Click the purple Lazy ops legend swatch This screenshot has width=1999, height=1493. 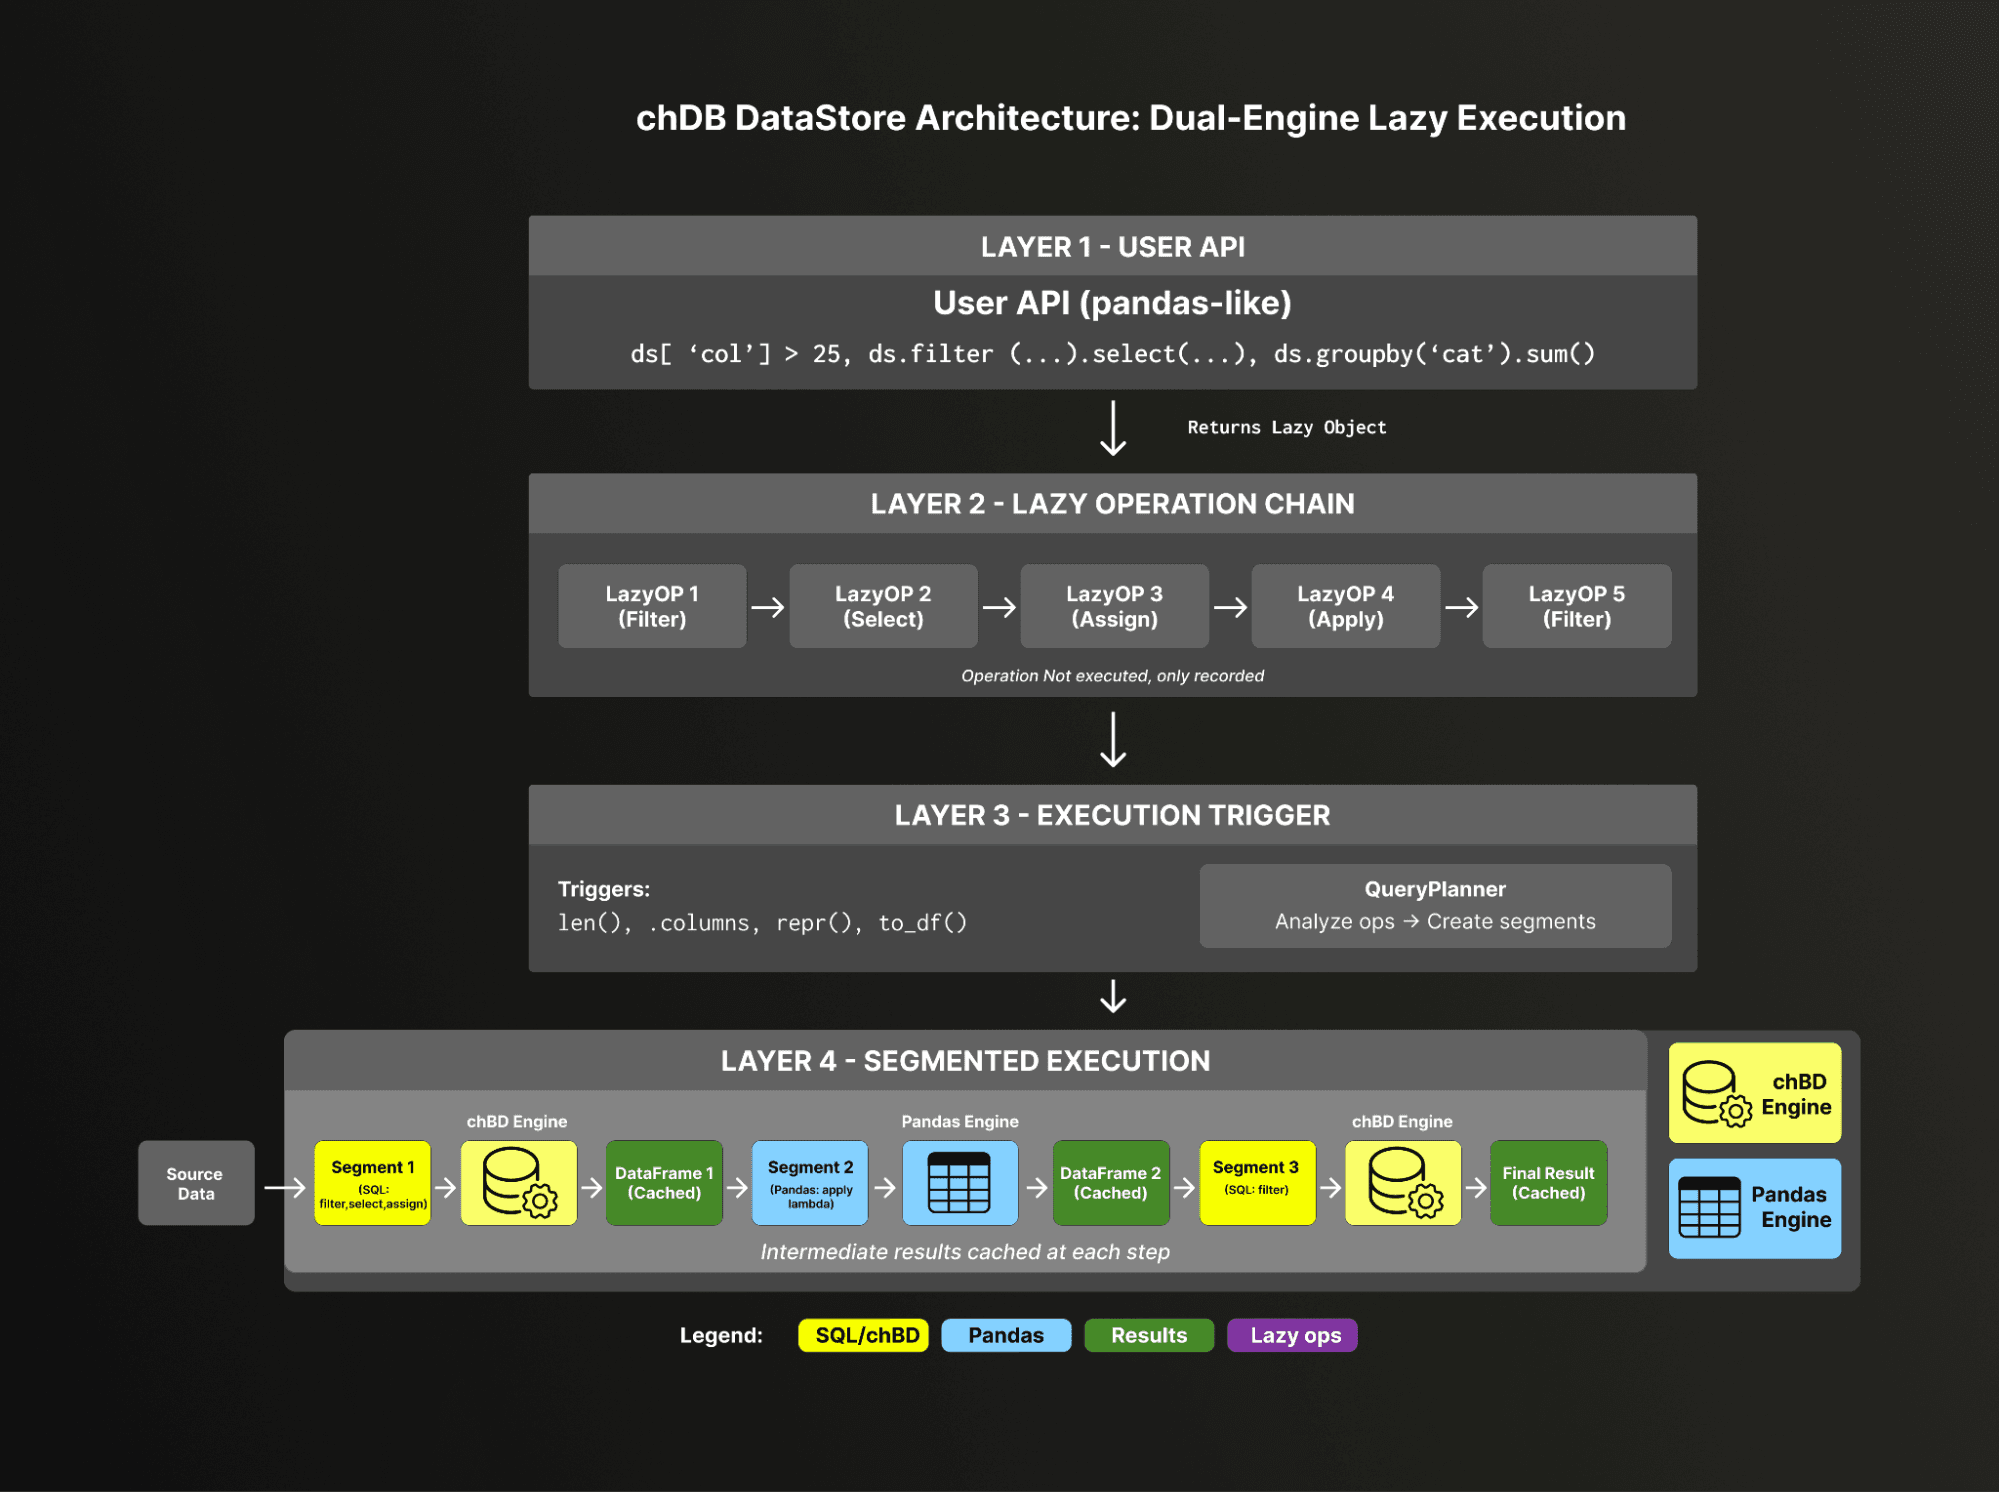point(1292,1335)
